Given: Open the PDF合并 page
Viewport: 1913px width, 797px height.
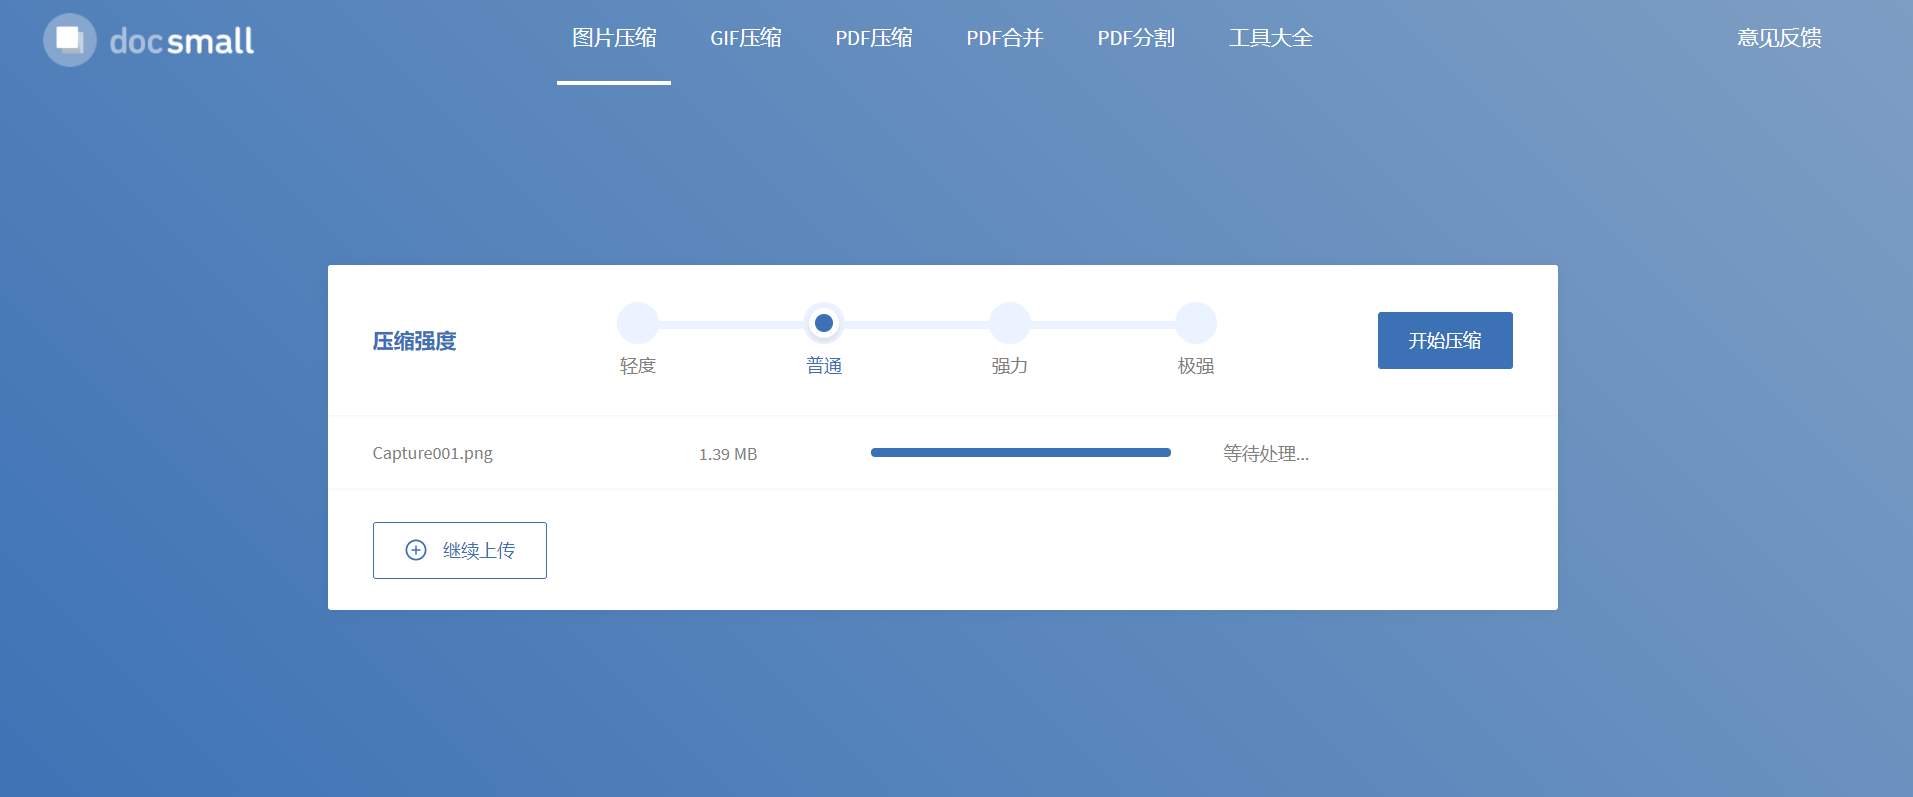Looking at the screenshot, I should pyautogui.click(x=1005, y=38).
